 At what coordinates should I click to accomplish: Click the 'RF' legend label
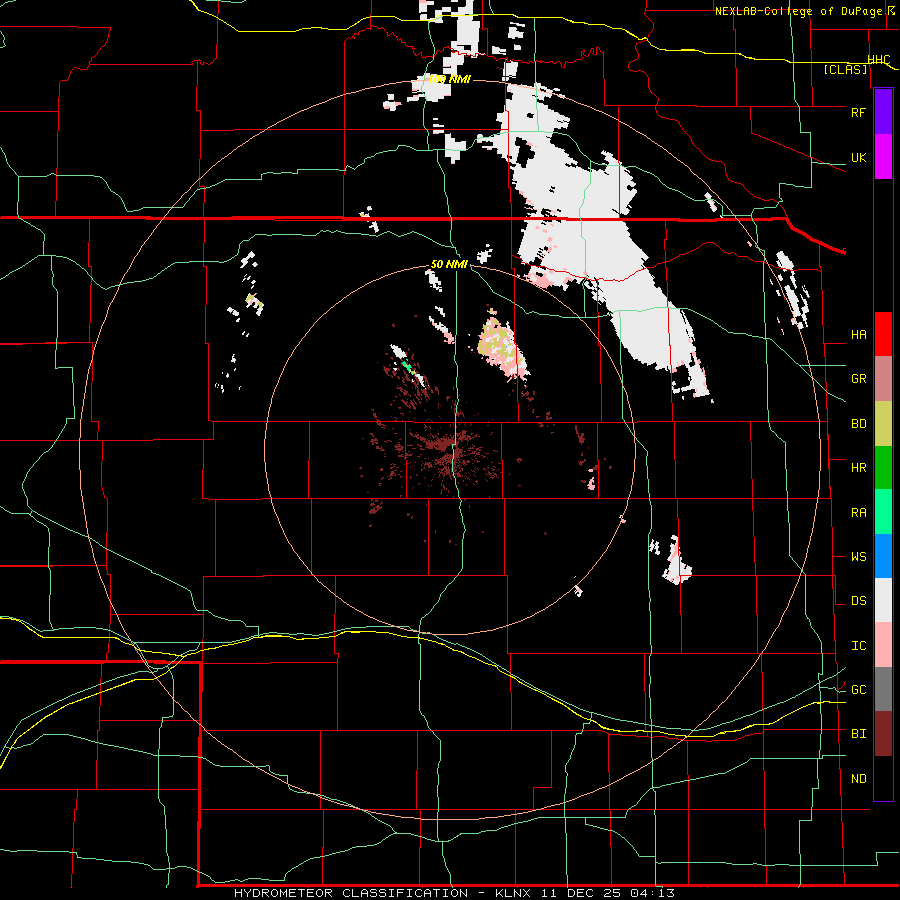click(858, 112)
